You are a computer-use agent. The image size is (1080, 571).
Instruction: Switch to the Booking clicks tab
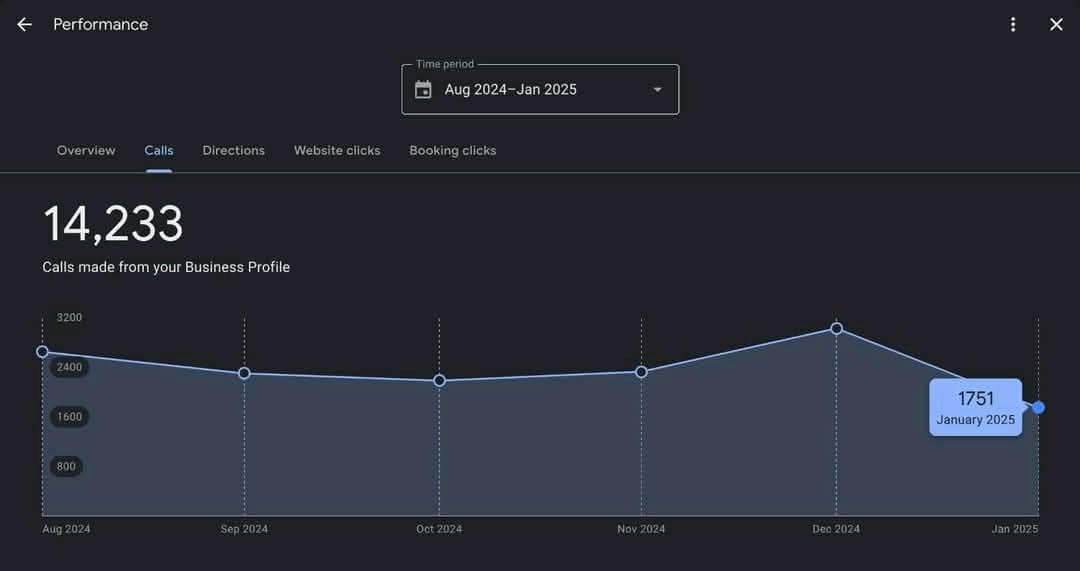[x=452, y=151]
